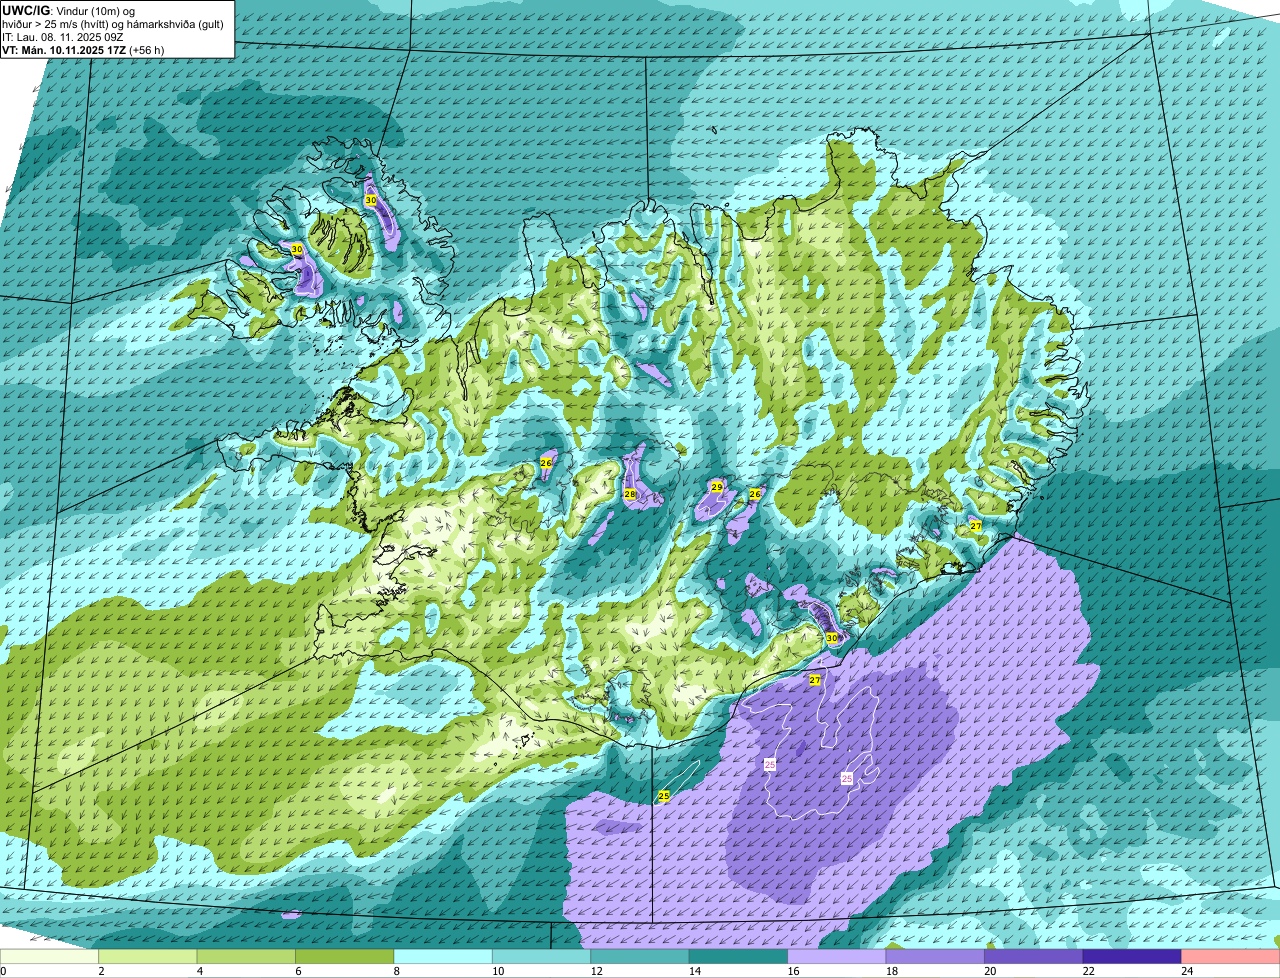The image size is (1280, 978).
Task: Click the 27 gust label above the offshore purple area
Action: point(815,680)
